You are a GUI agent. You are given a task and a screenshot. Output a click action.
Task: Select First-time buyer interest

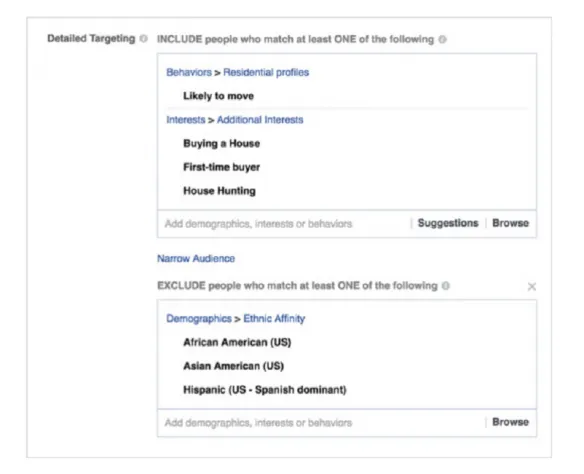[x=222, y=167]
